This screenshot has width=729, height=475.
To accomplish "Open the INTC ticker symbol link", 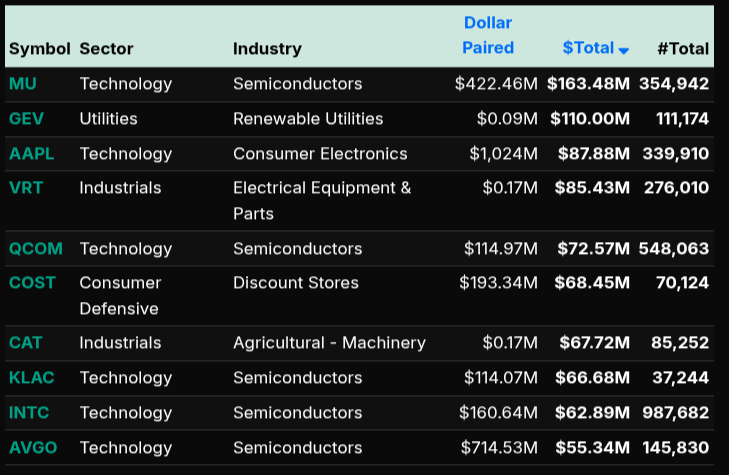I will point(29,412).
